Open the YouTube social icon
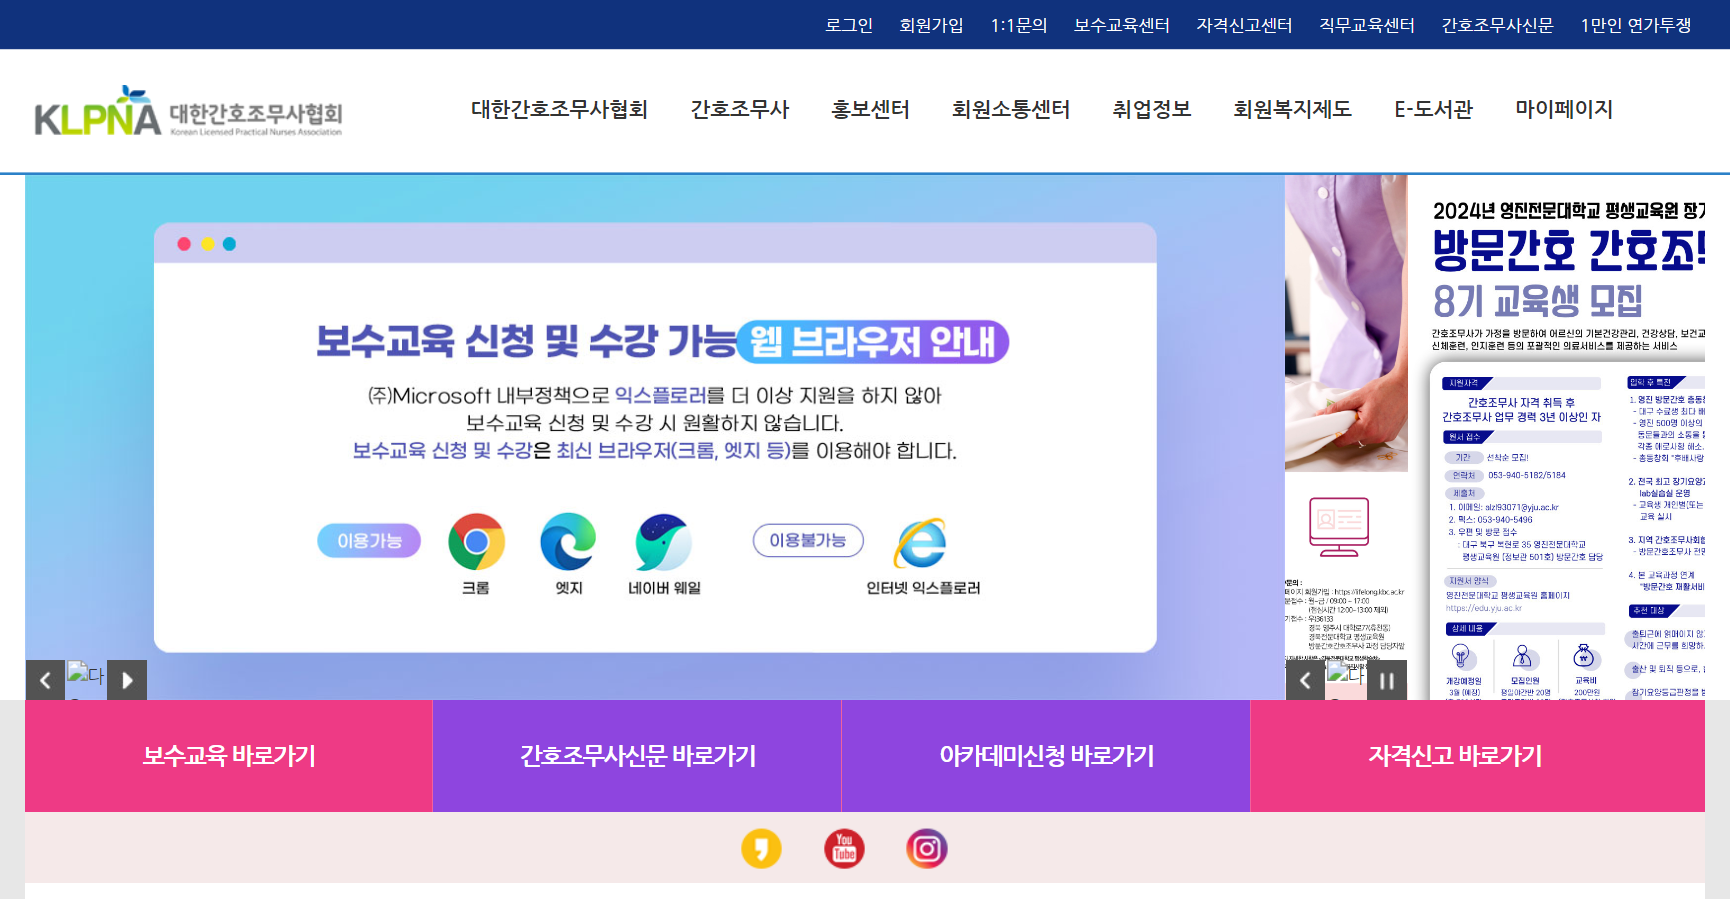 [x=844, y=849]
